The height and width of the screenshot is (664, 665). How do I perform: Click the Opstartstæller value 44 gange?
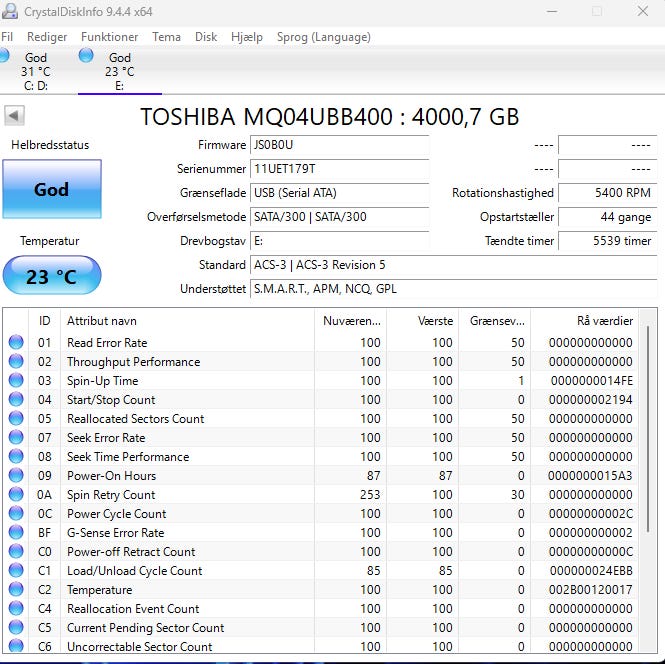click(x=607, y=217)
